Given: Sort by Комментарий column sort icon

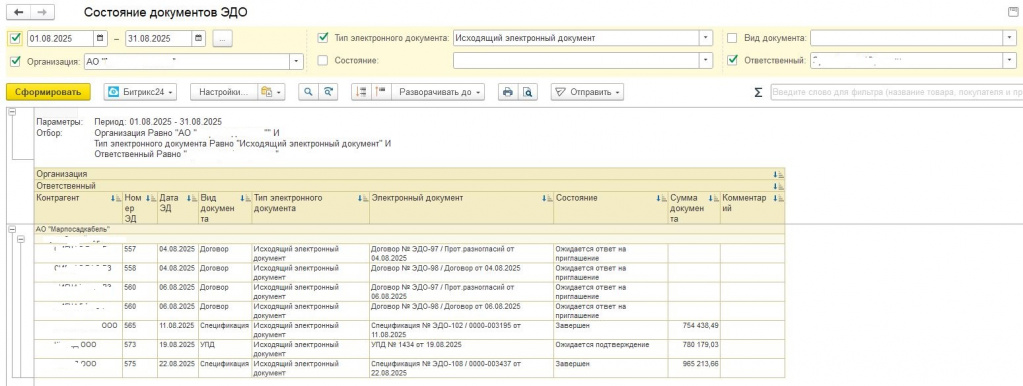Looking at the screenshot, I should [x=778, y=198].
